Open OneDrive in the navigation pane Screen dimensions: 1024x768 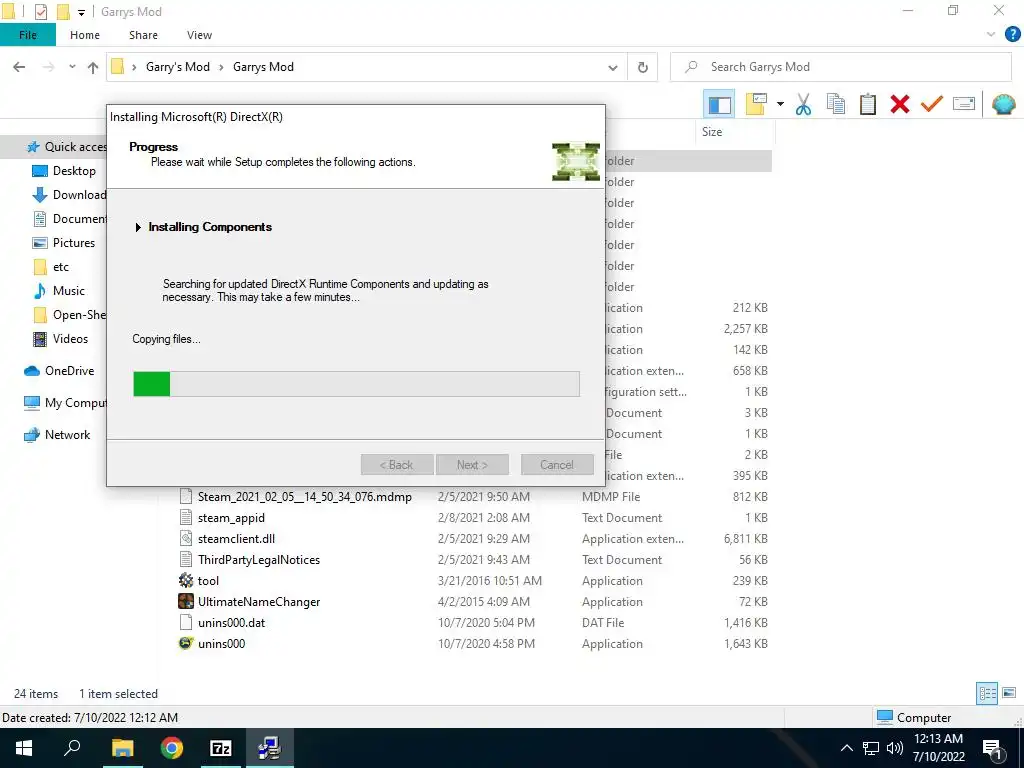tap(59, 371)
